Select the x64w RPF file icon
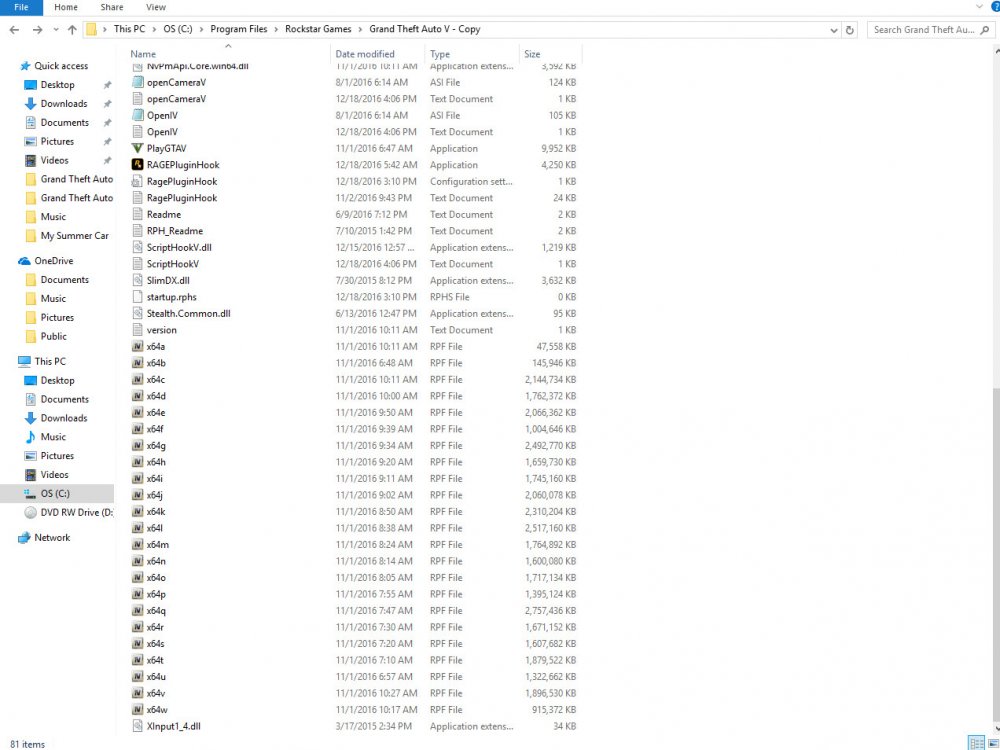 (x=137, y=709)
